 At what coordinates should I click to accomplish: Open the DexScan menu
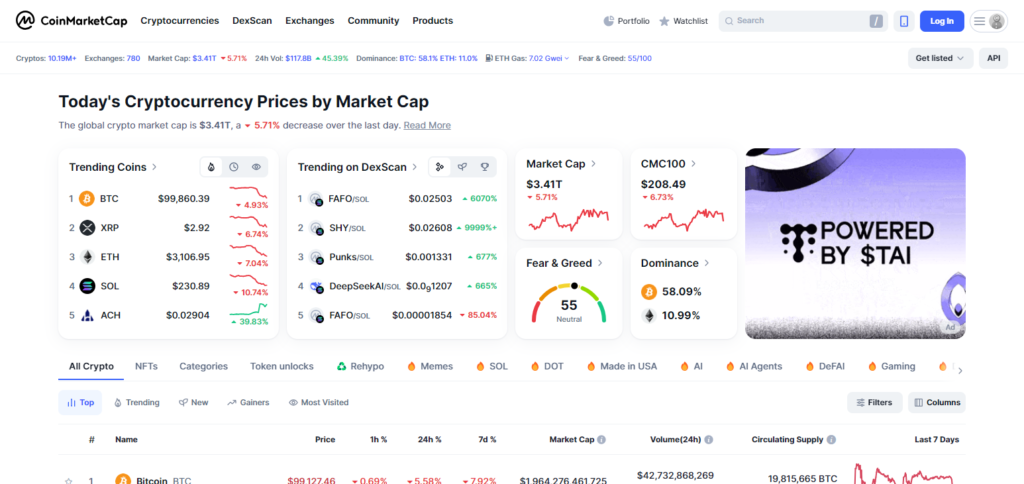(x=252, y=21)
